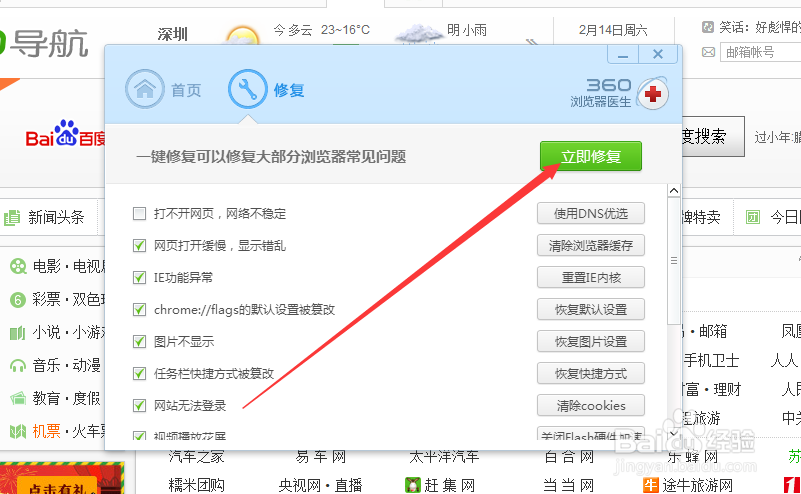Click the rainy cloud weather icon
This screenshot has width=801, height=494.
[x=419, y=34]
